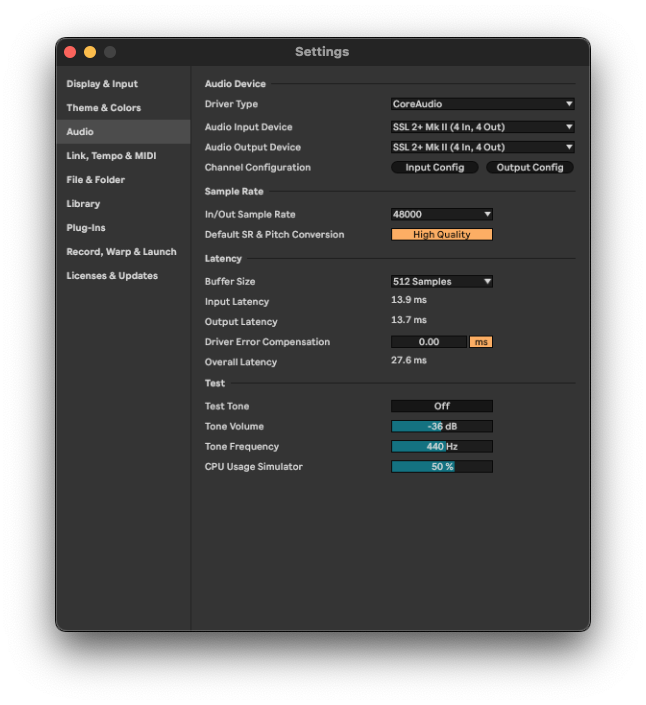
Task: Click the Output Latency value 13.7 ms
Action: pos(409,320)
